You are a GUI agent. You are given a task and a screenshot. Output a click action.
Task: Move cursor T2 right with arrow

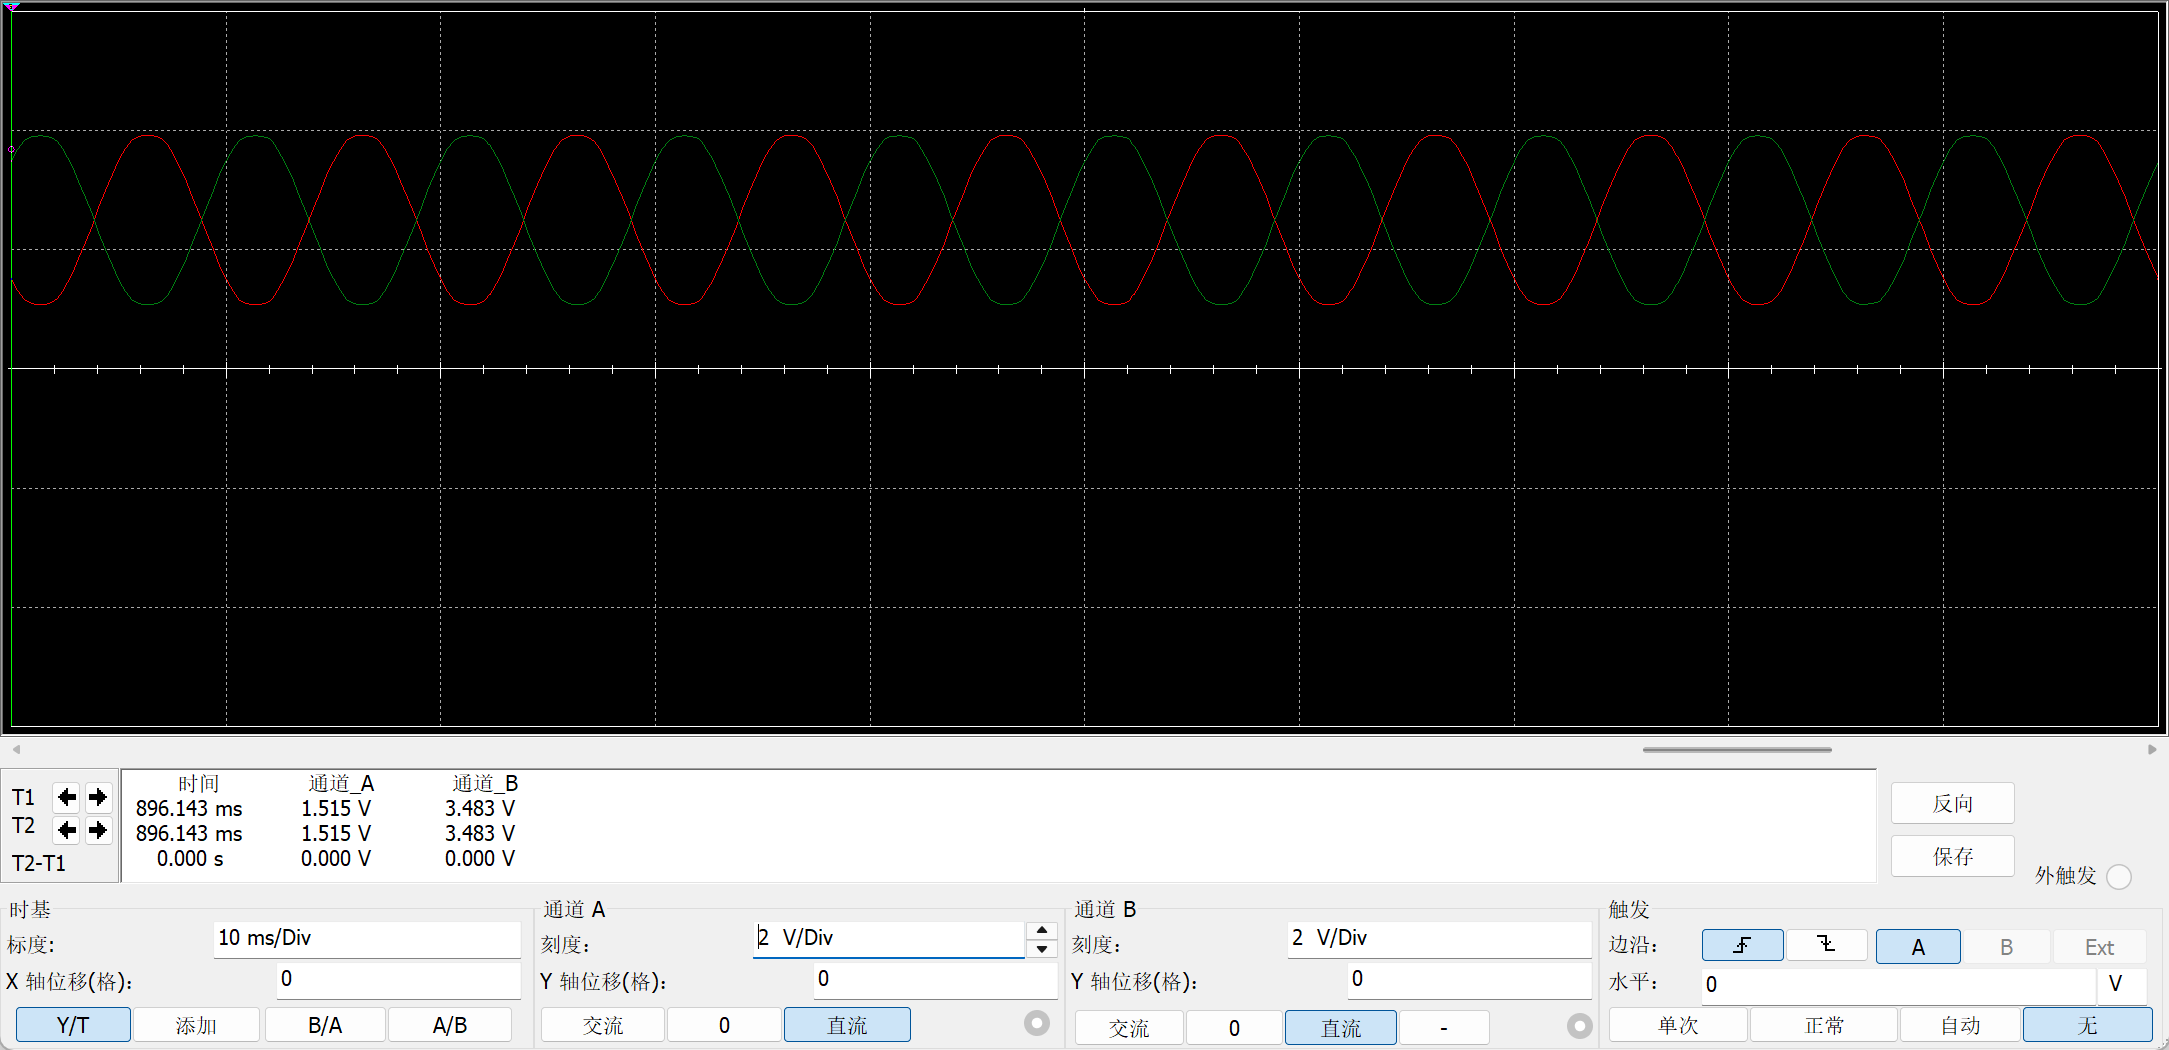[x=98, y=830]
